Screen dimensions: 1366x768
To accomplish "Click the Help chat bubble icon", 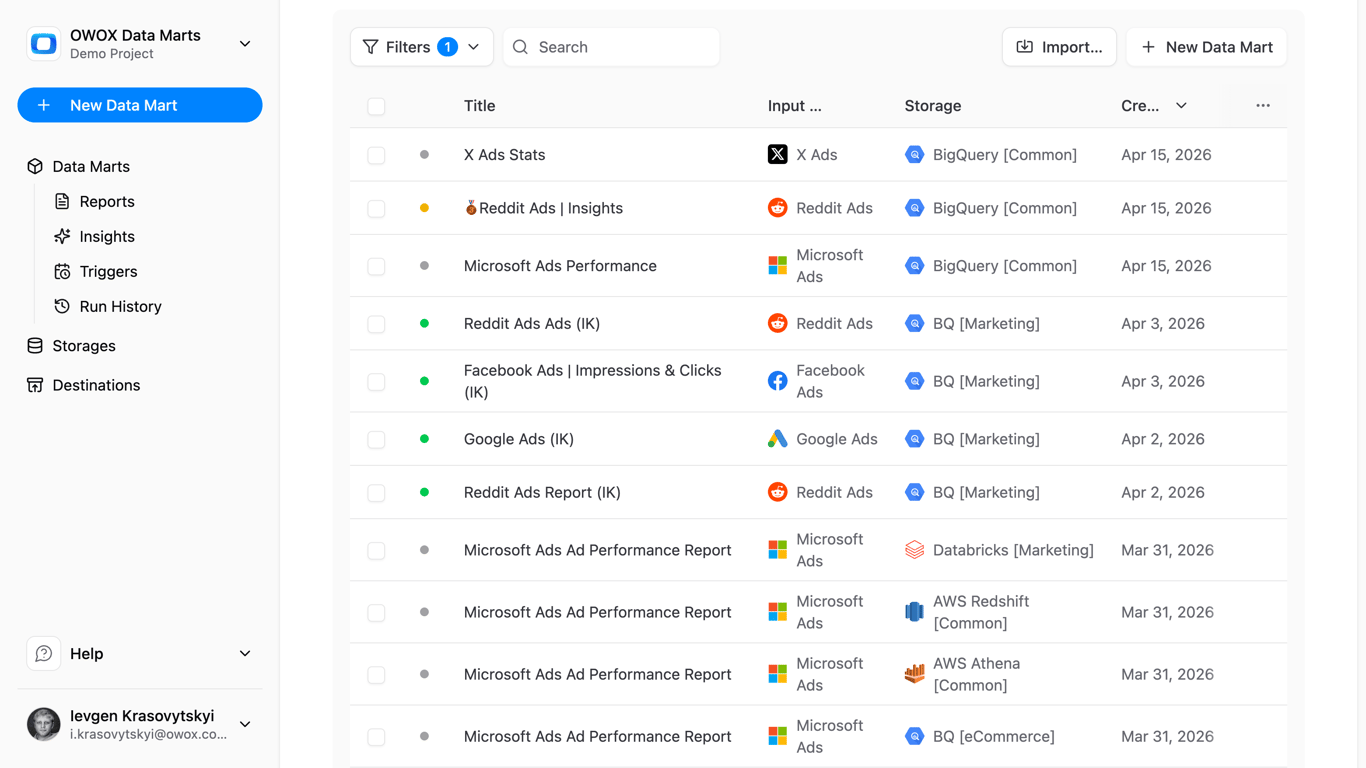I will click(44, 654).
